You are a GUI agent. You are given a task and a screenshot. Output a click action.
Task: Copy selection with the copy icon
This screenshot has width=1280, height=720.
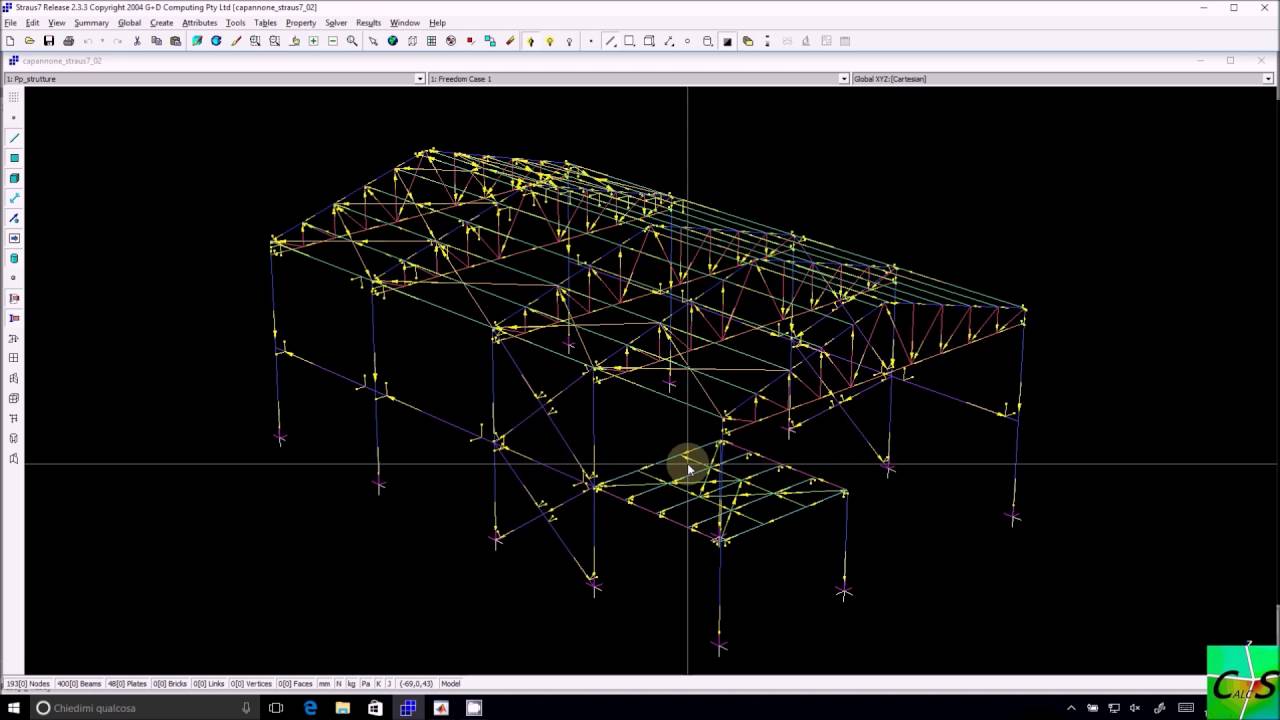coord(156,41)
